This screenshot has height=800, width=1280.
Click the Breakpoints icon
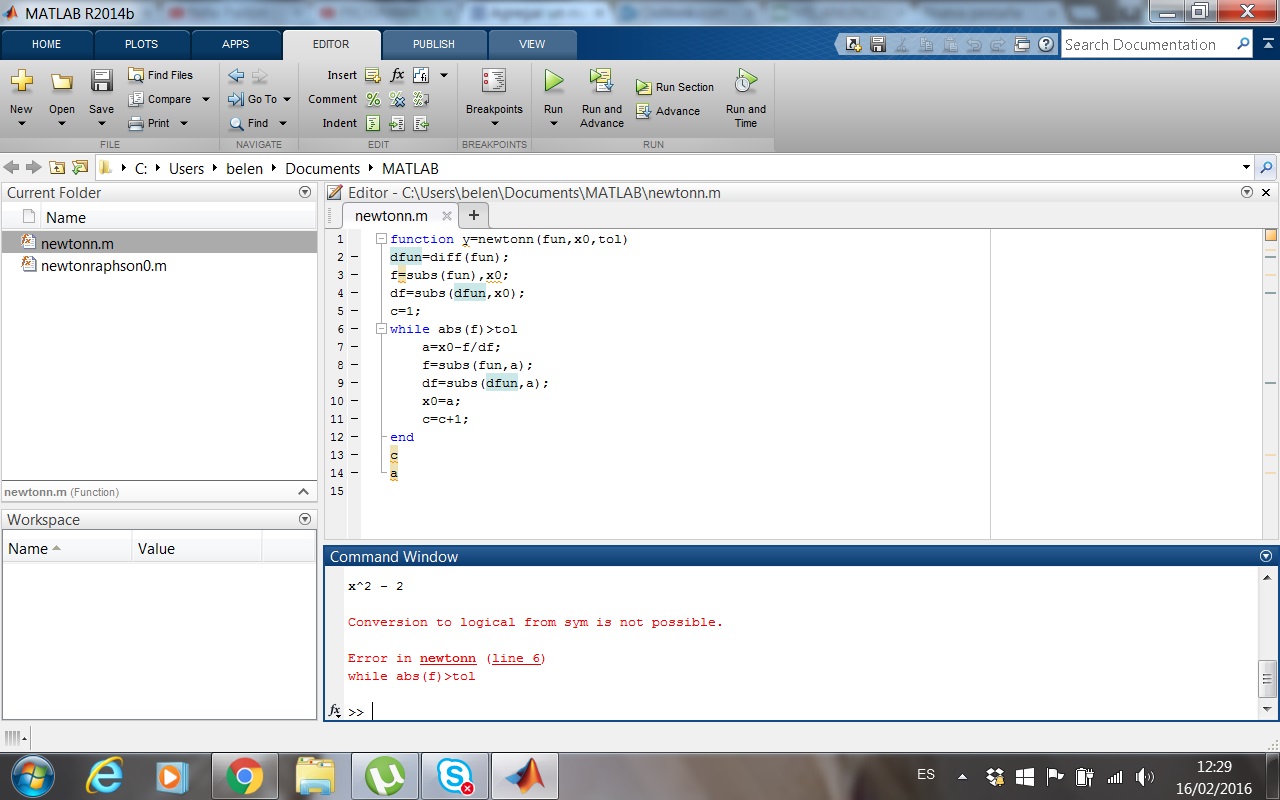pyautogui.click(x=494, y=81)
